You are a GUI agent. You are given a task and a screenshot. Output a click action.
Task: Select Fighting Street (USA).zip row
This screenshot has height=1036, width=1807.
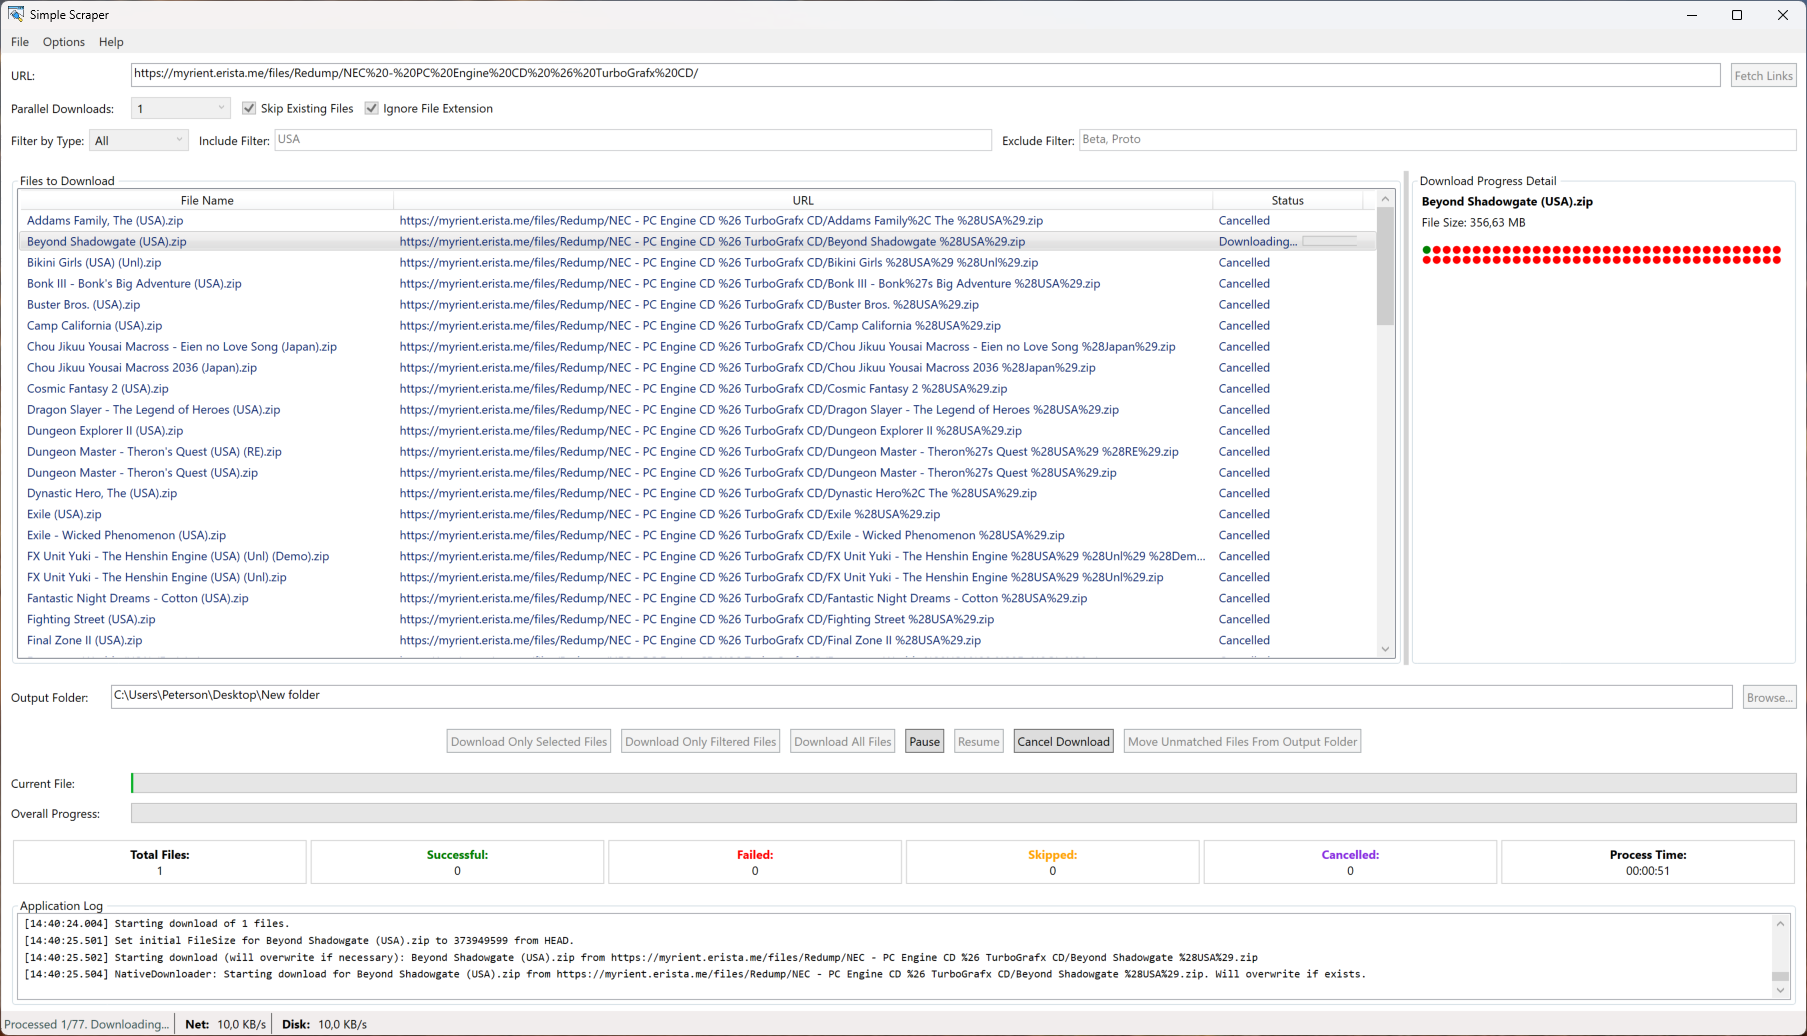pyautogui.click(x=697, y=619)
